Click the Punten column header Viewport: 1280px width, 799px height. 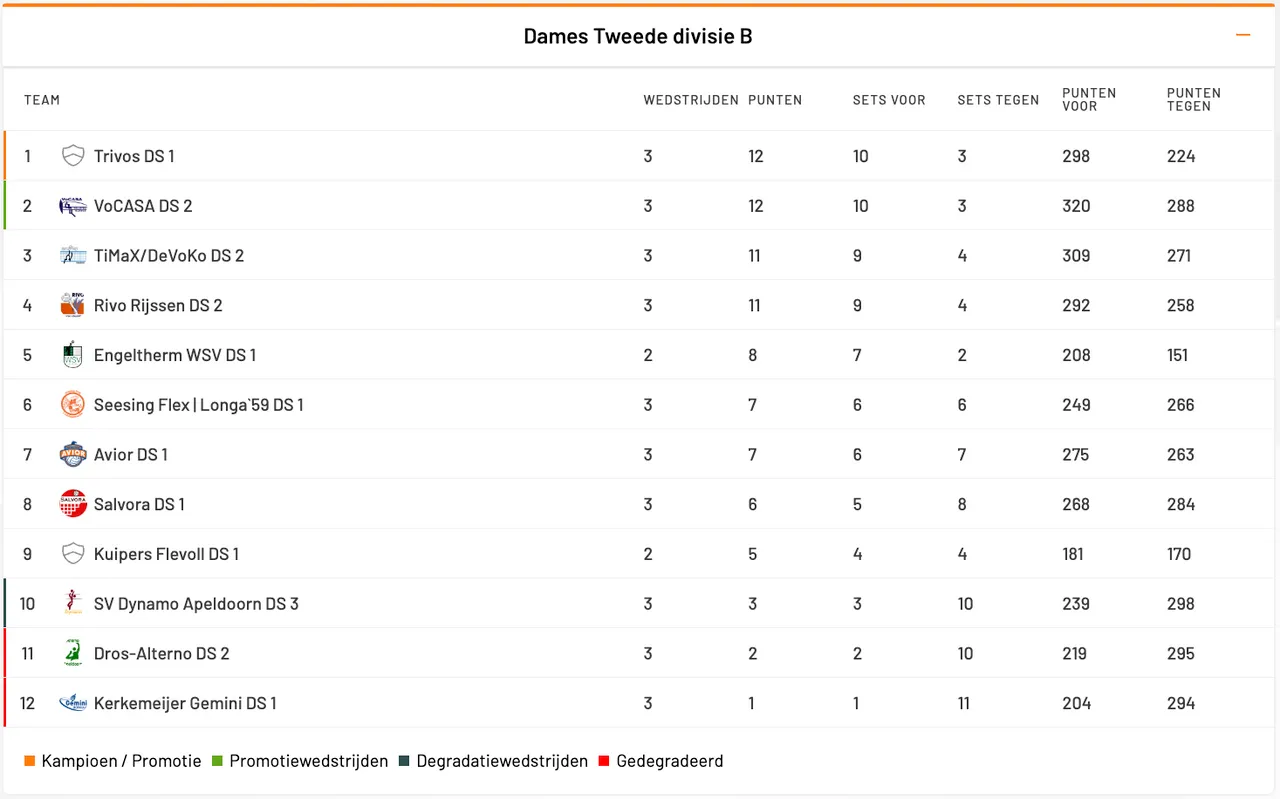[x=775, y=100]
